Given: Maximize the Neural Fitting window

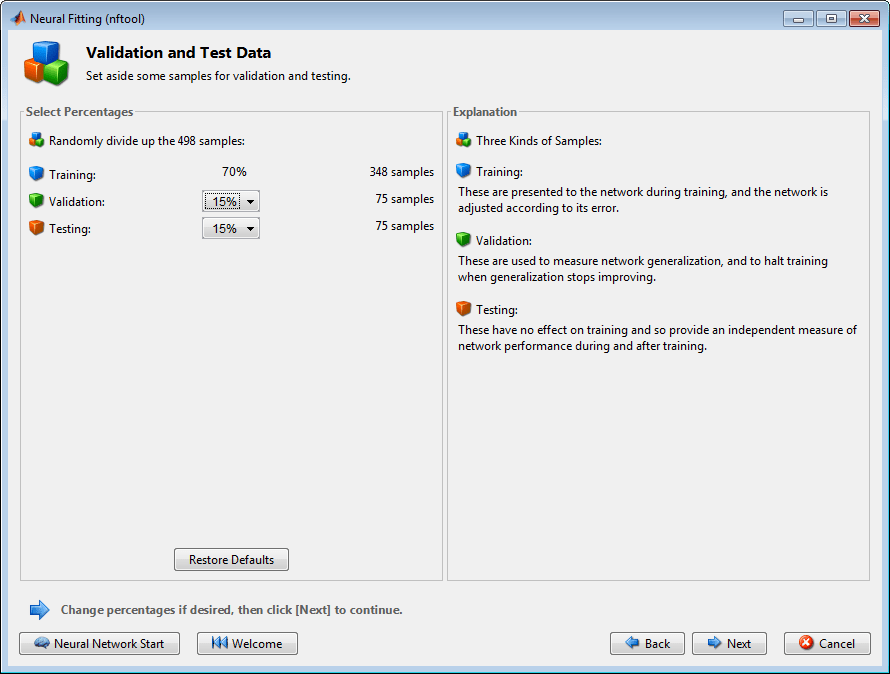Looking at the screenshot, I should pos(830,18).
